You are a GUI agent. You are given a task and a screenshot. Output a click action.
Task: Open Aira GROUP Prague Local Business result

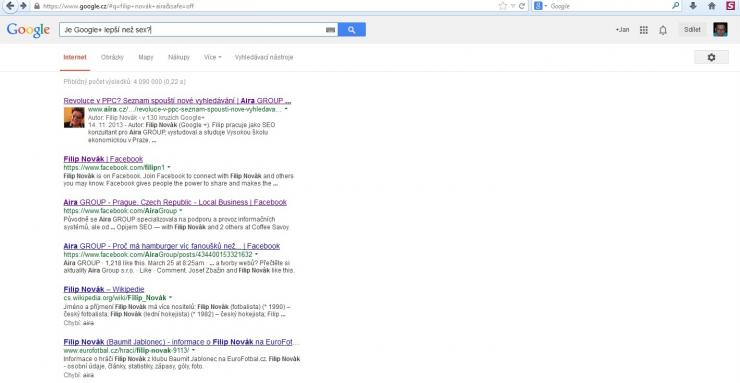(x=175, y=202)
